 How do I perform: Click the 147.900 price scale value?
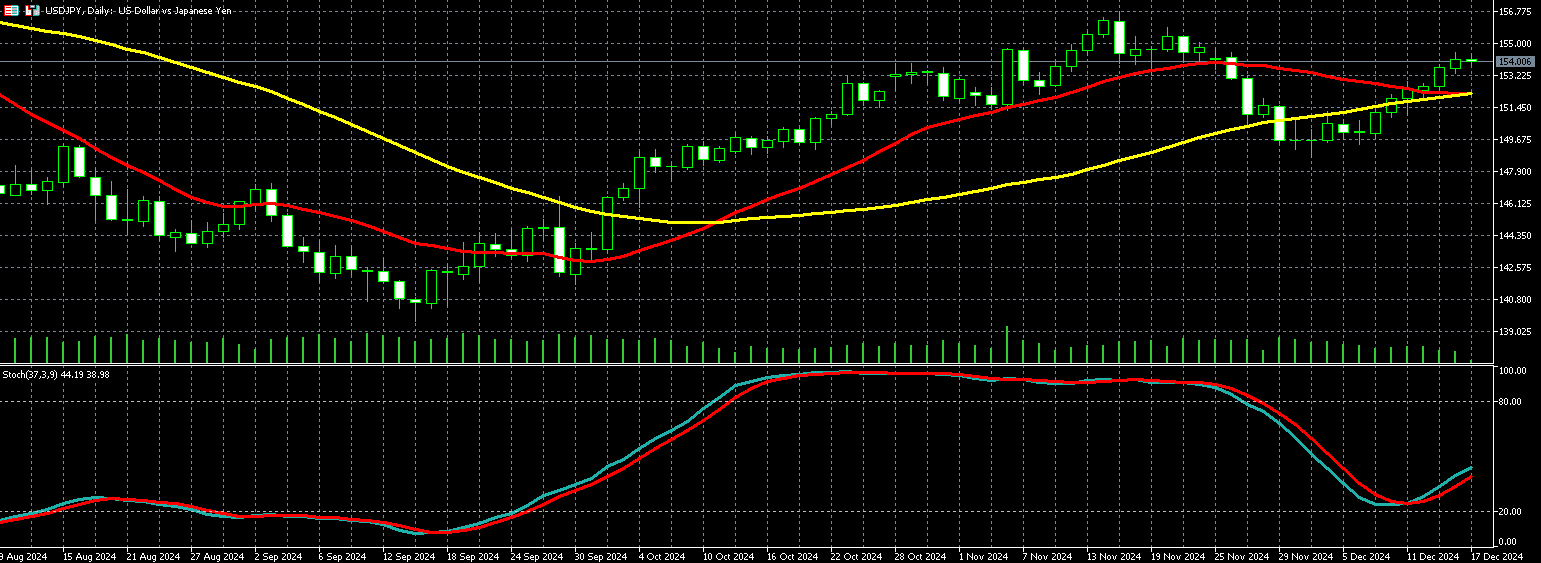(x=1515, y=172)
